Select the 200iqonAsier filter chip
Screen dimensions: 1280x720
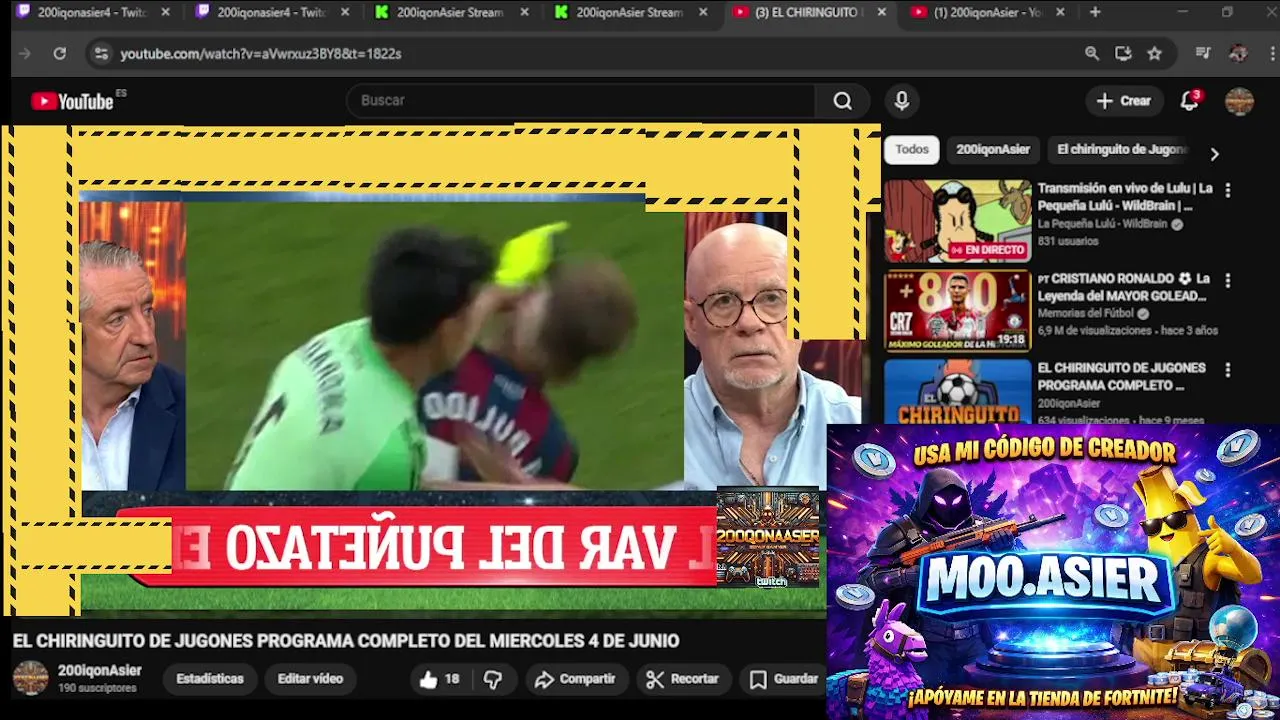[x=993, y=150]
